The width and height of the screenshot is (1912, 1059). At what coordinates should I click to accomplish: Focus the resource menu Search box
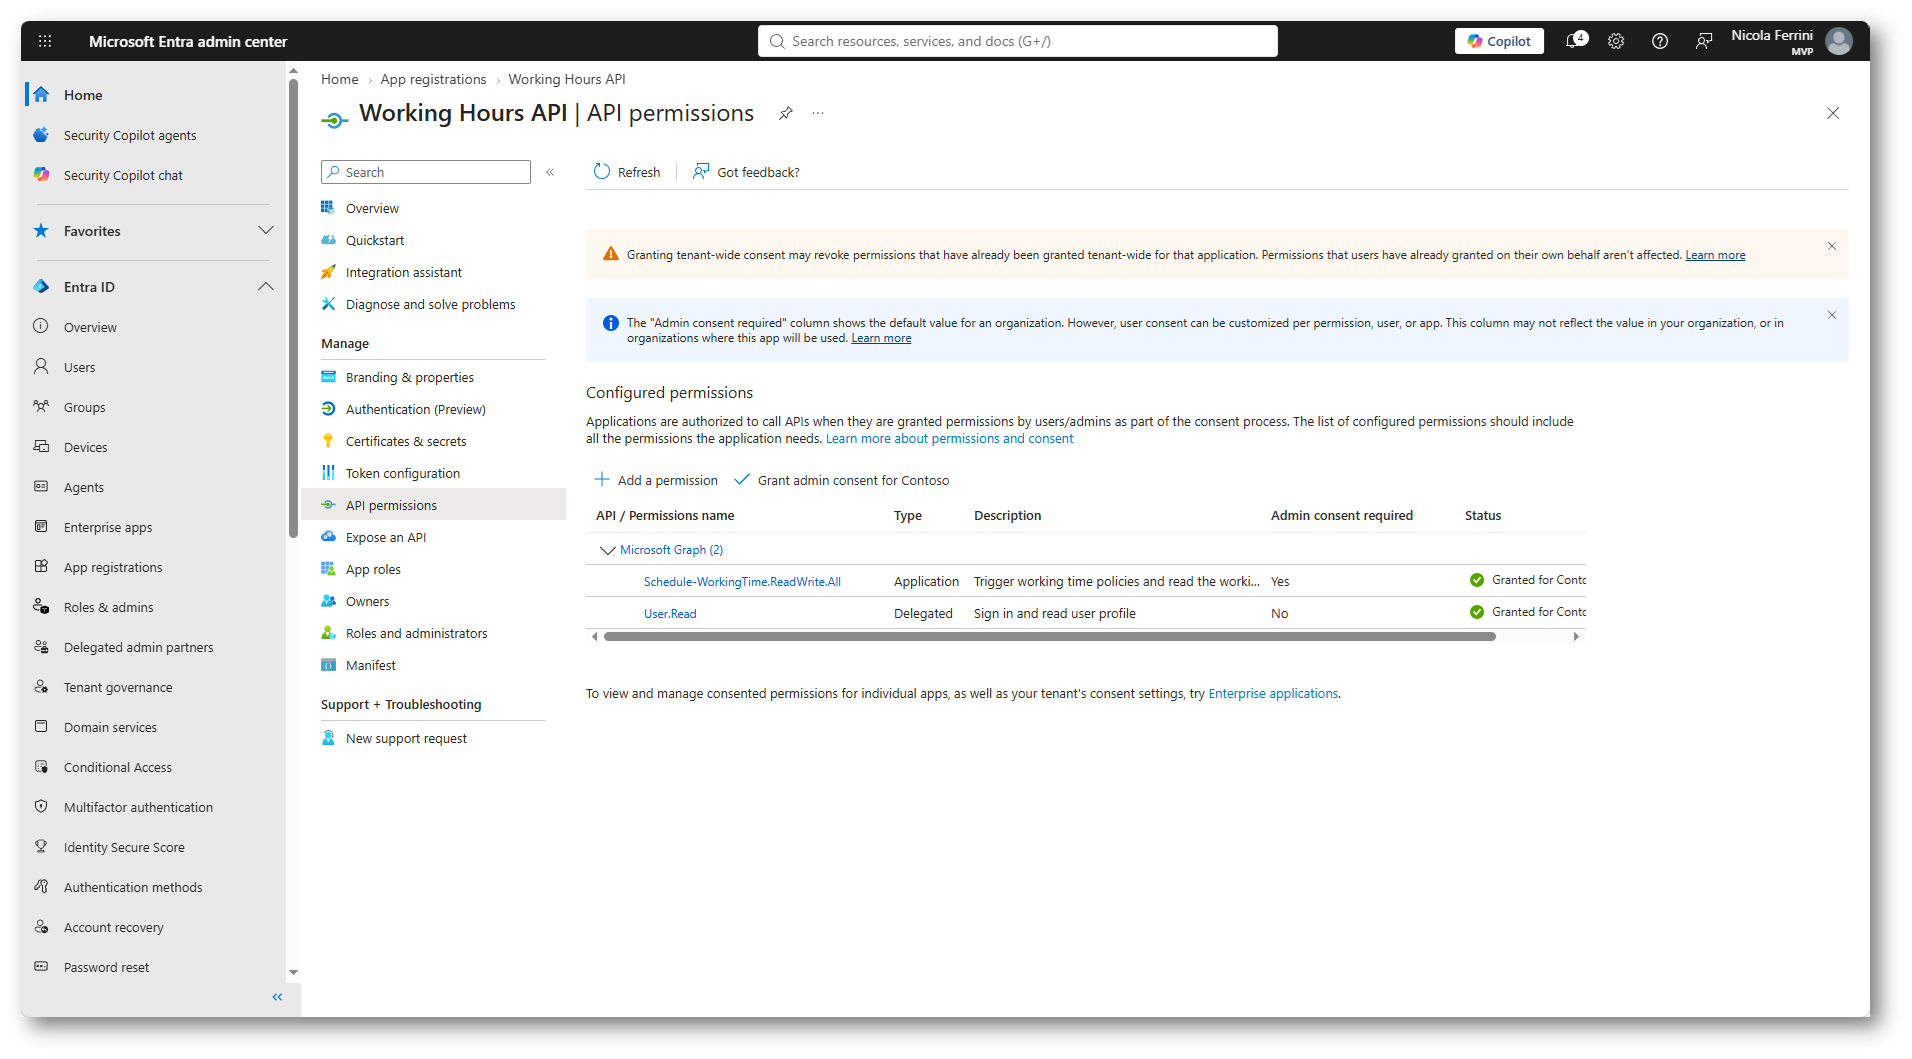tap(426, 172)
